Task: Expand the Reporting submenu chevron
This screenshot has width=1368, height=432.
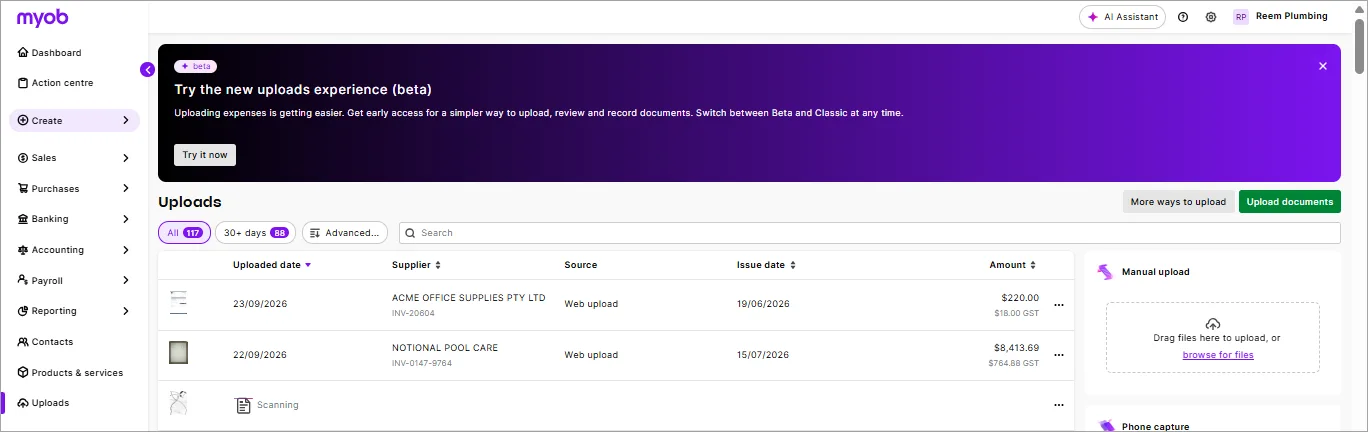Action: point(126,311)
